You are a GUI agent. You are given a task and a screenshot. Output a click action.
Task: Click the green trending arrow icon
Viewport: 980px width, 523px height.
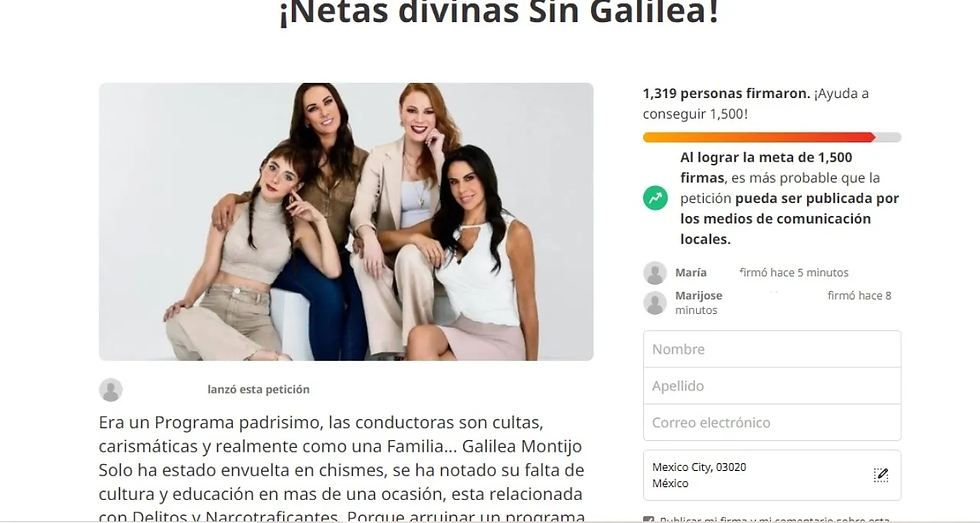(655, 198)
